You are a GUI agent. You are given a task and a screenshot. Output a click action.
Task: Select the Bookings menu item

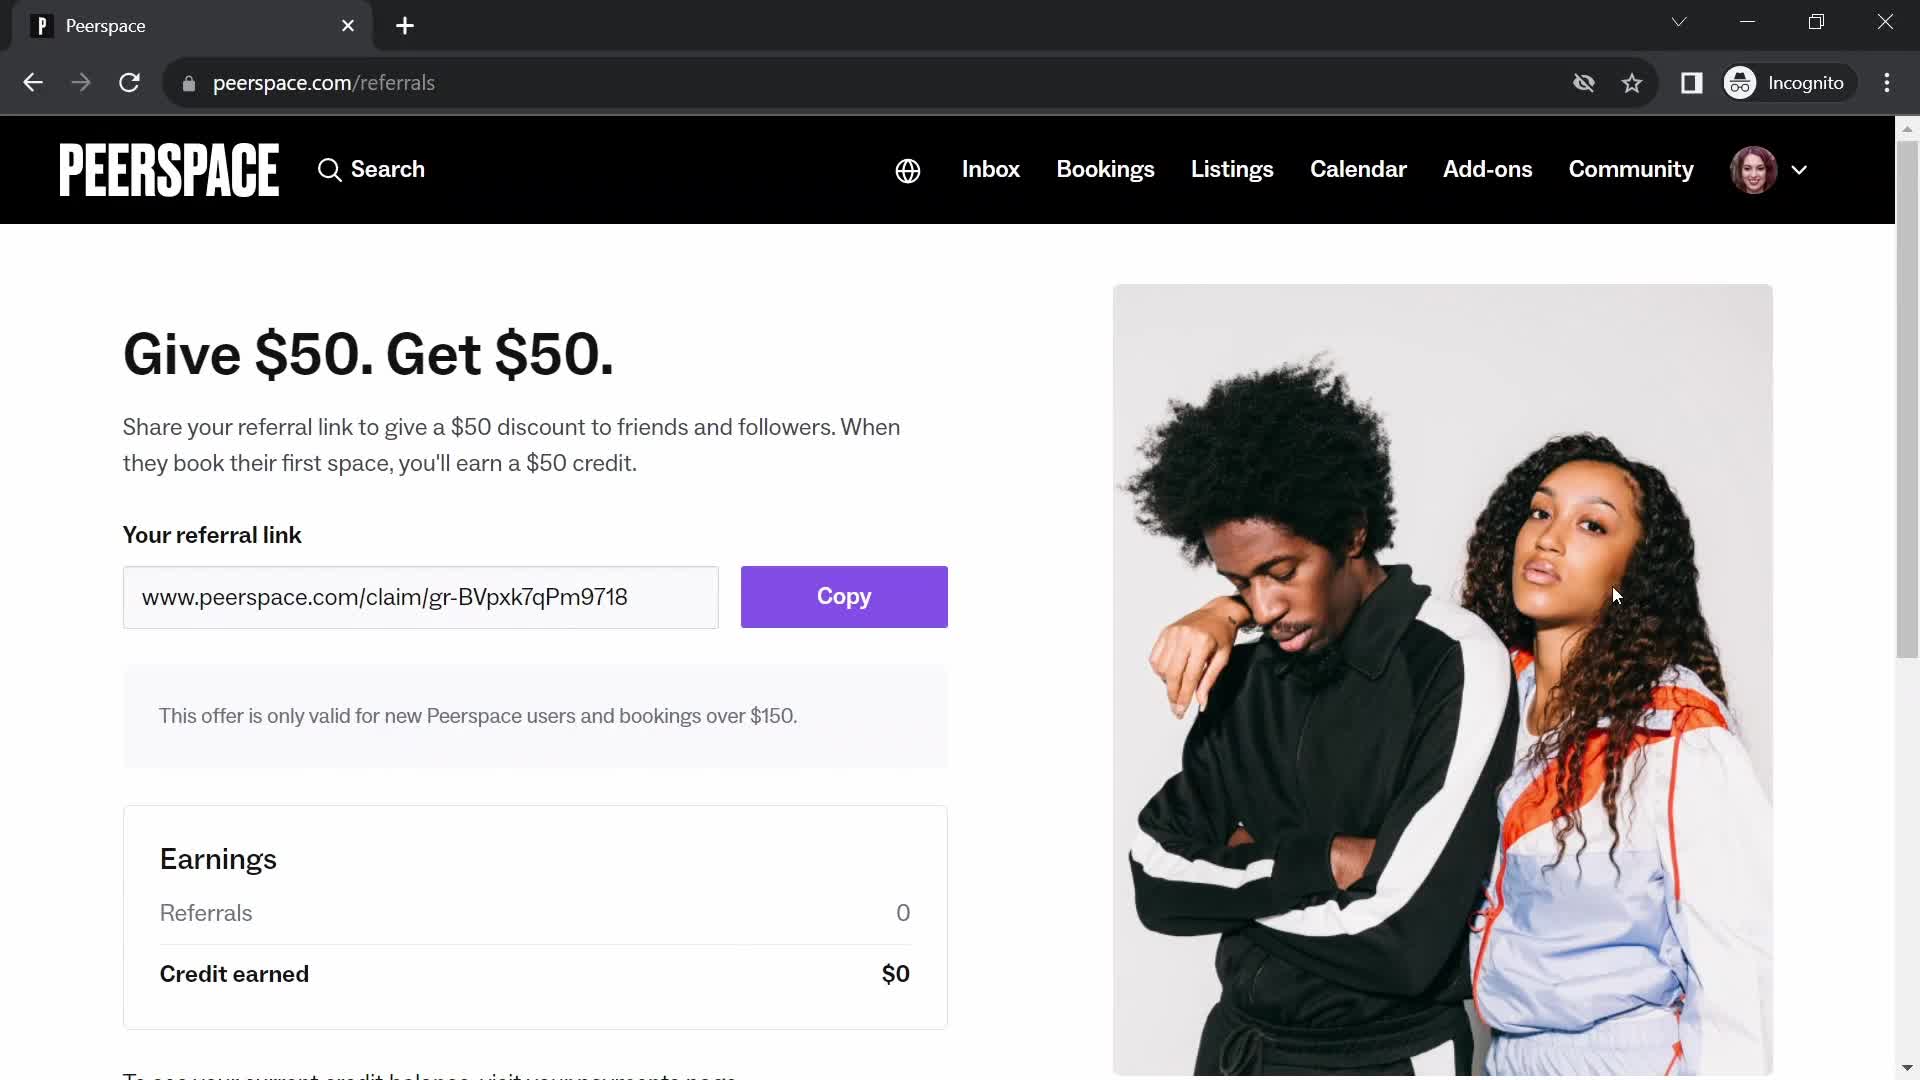[x=1106, y=169]
